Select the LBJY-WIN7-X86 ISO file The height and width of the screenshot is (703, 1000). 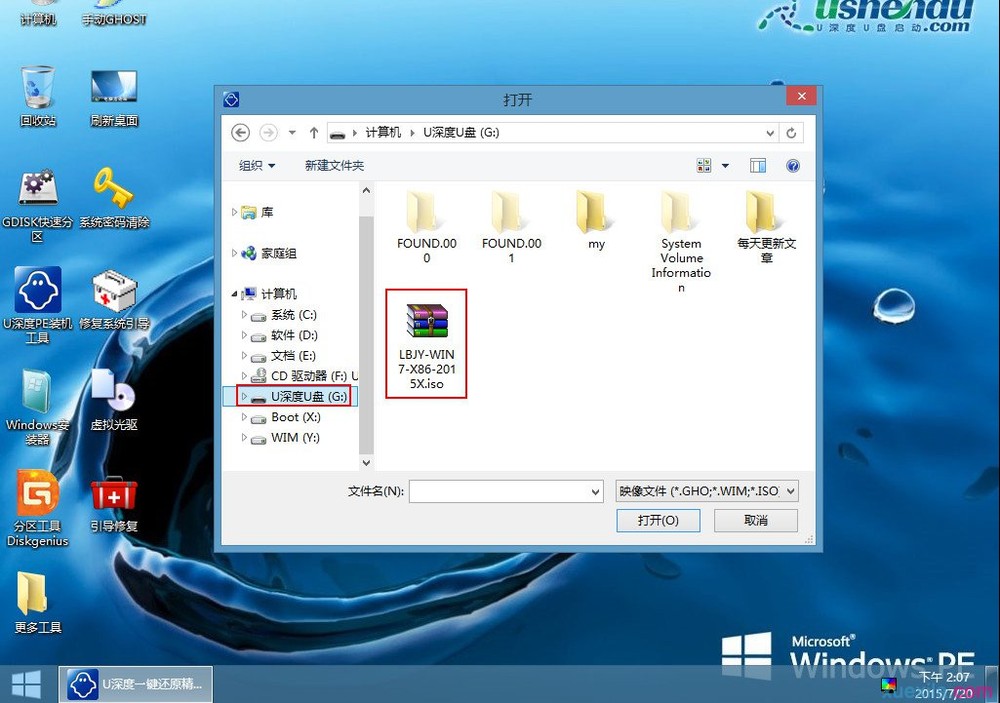point(426,322)
